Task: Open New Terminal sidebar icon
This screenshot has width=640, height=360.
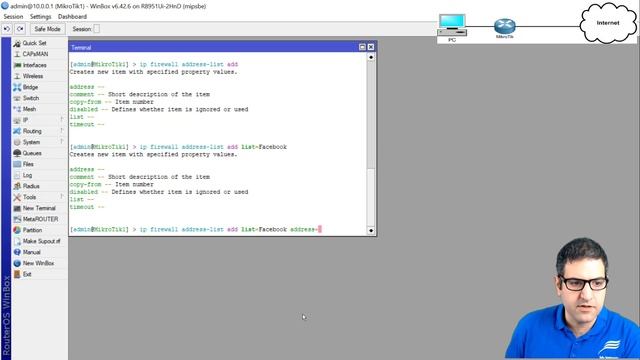Action: [x=17, y=208]
